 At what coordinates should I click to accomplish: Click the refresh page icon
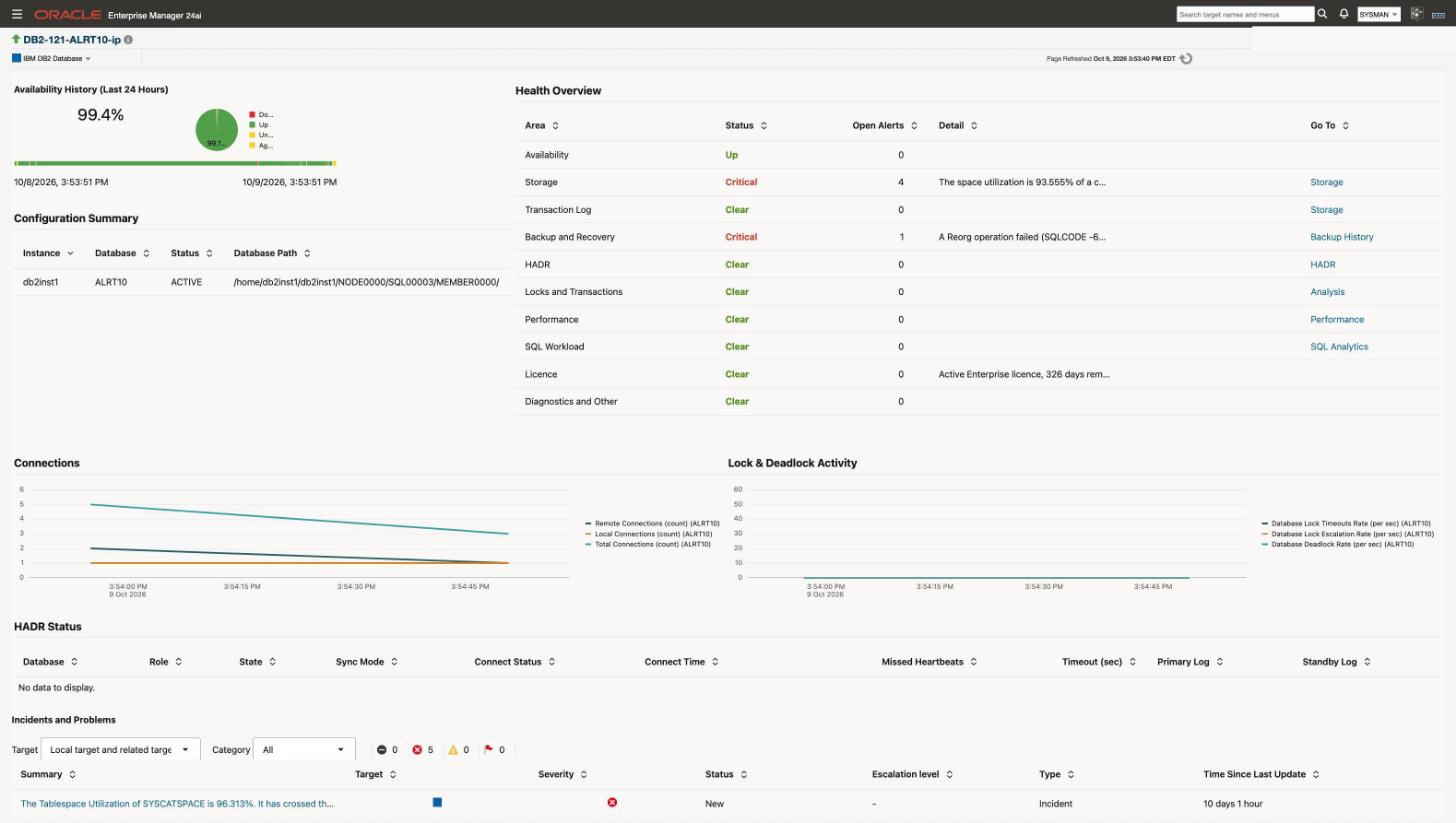click(1186, 59)
